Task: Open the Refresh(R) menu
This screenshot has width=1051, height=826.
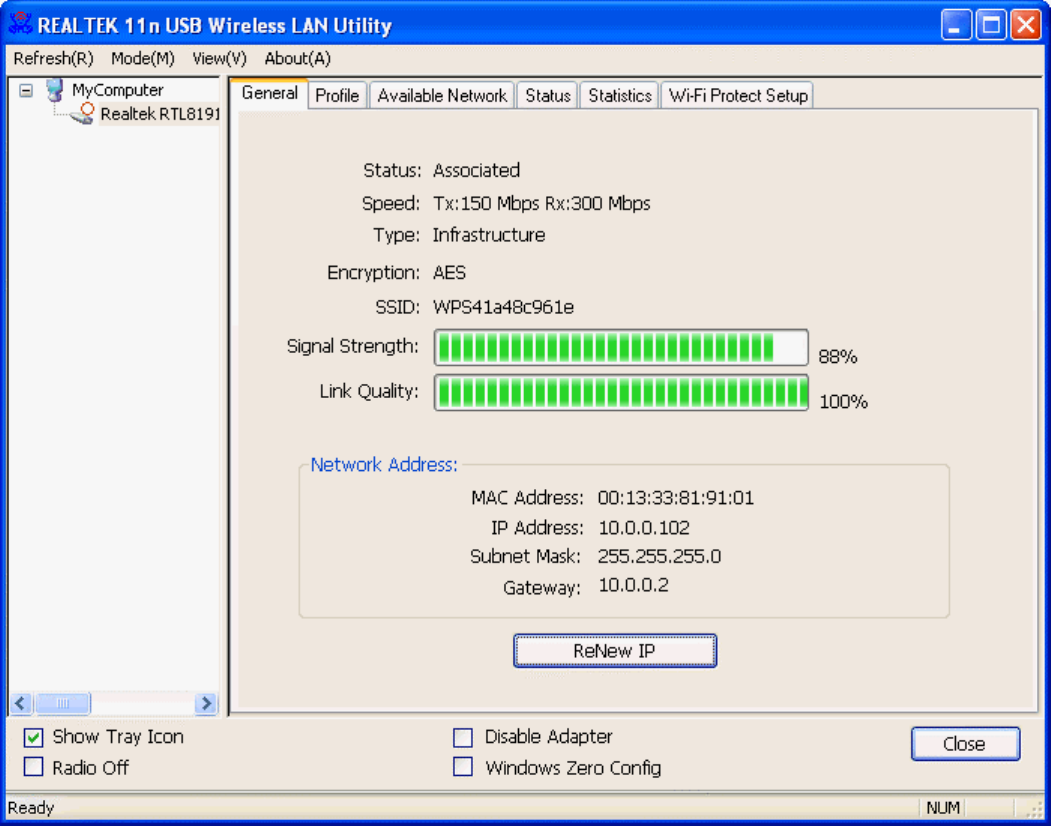Action: (x=54, y=58)
